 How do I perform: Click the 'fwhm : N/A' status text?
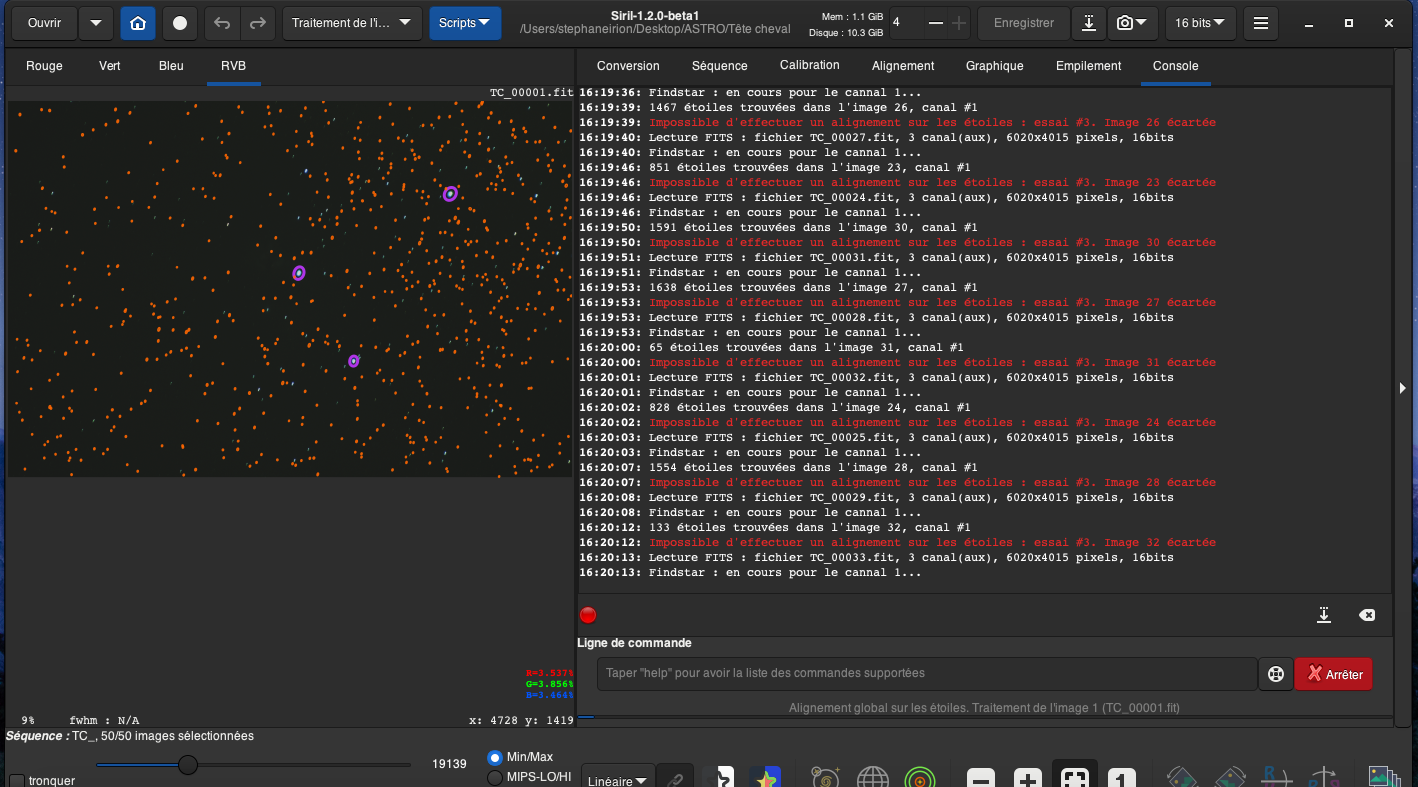tap(104, 720)
